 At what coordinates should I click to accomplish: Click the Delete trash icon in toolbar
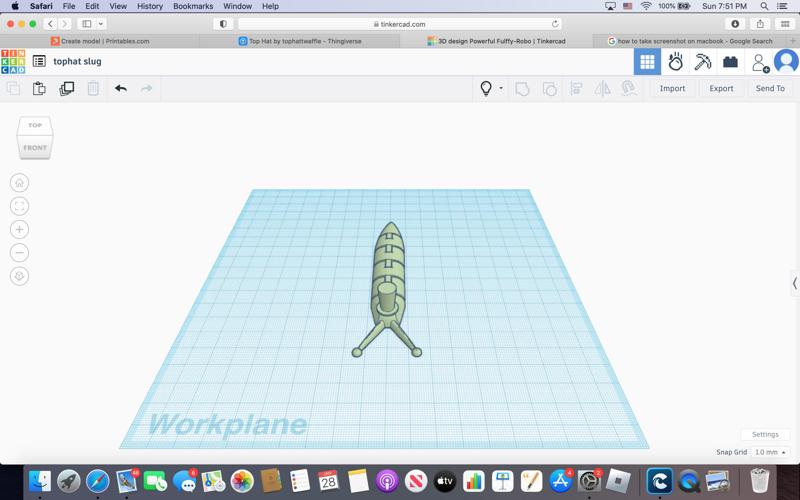click(x=93, y=88)
